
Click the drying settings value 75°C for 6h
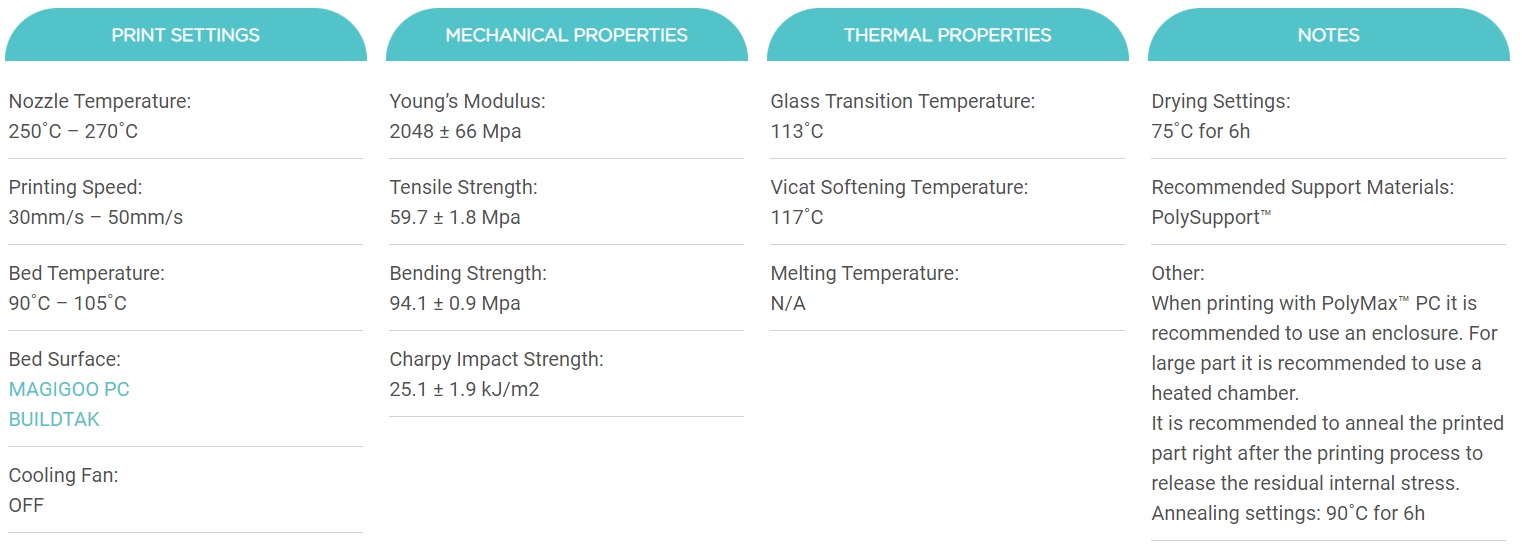click(x=1200, y=131)
